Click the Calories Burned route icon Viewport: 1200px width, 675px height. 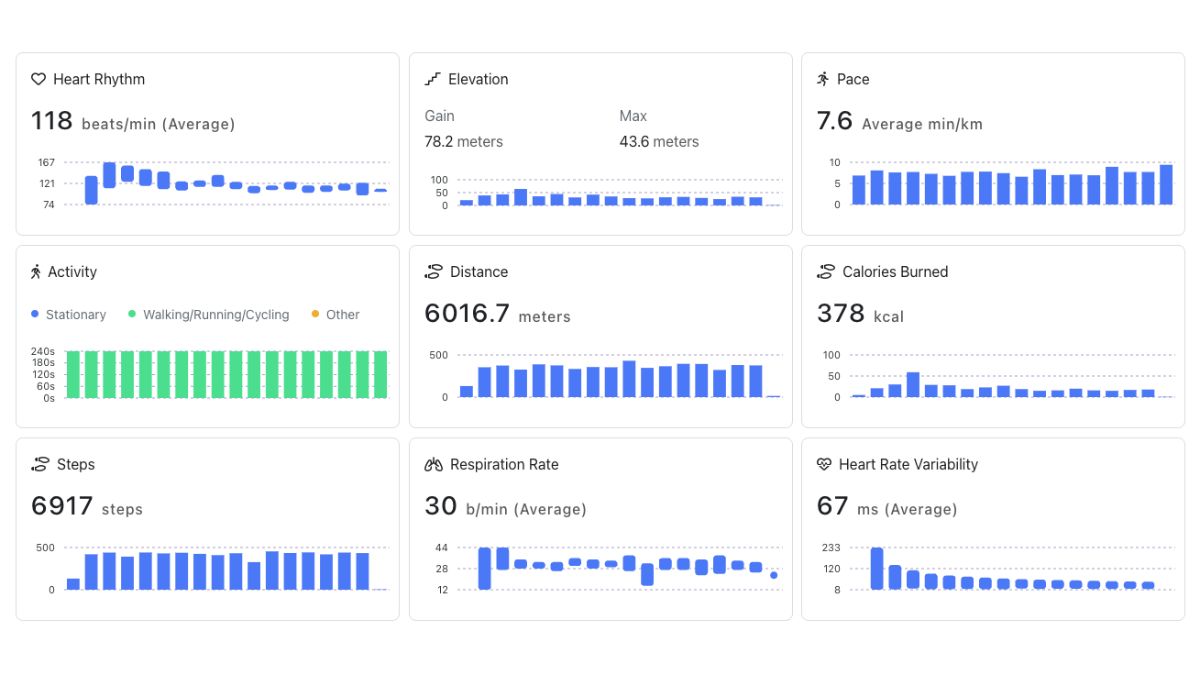824,271
